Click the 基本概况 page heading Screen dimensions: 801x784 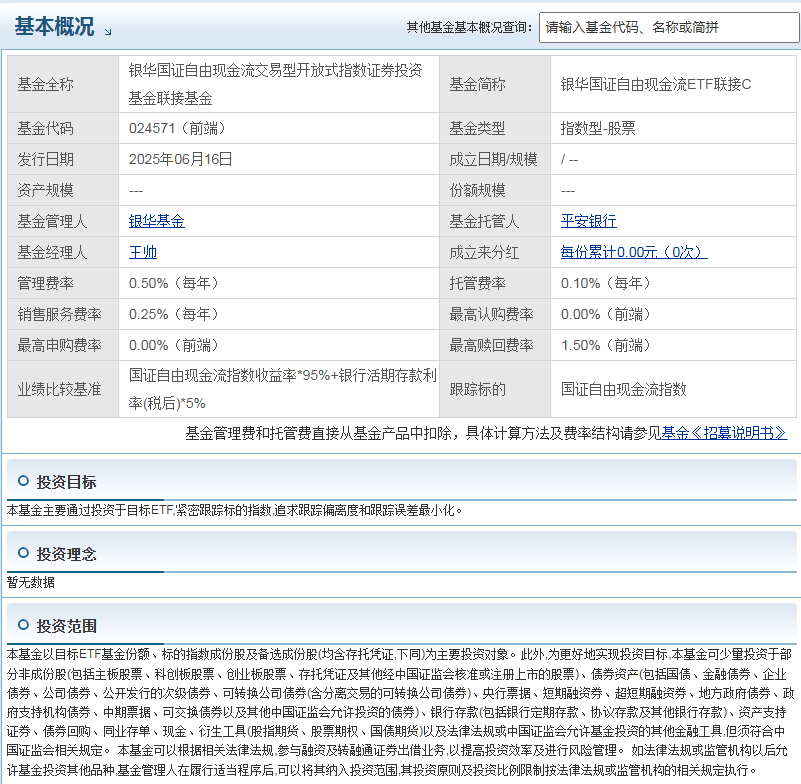54,27
